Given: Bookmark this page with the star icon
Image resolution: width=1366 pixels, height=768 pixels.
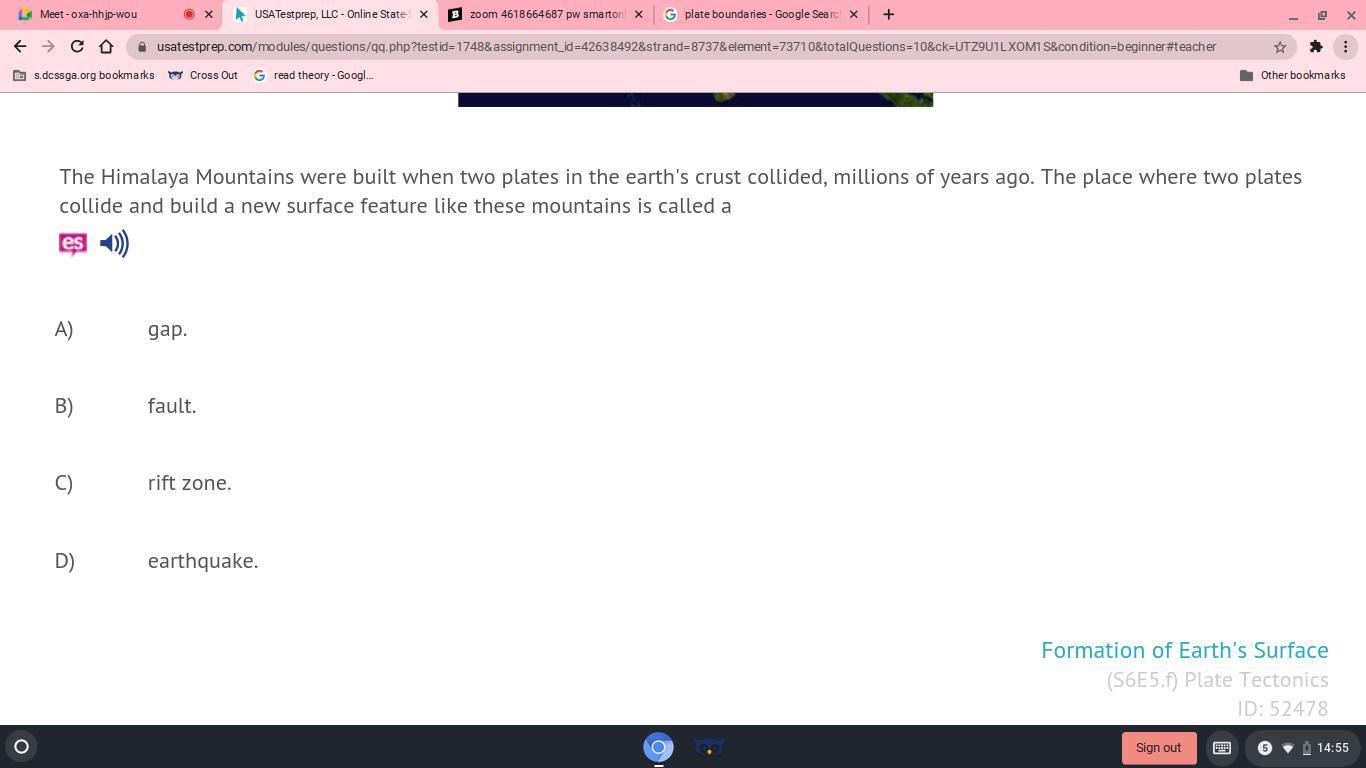Looking at the screenshot, I should [x=1280, y=46].
